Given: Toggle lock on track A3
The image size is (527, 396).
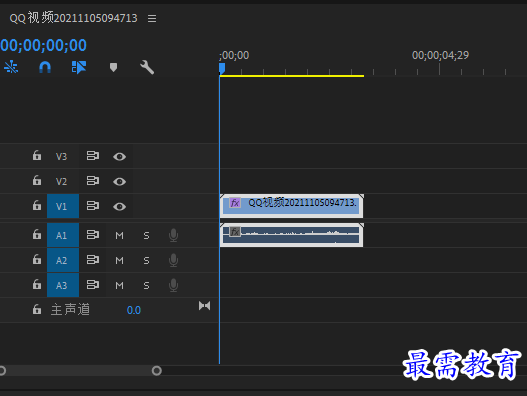Looking at the screenshot, I should pos(37,284).
